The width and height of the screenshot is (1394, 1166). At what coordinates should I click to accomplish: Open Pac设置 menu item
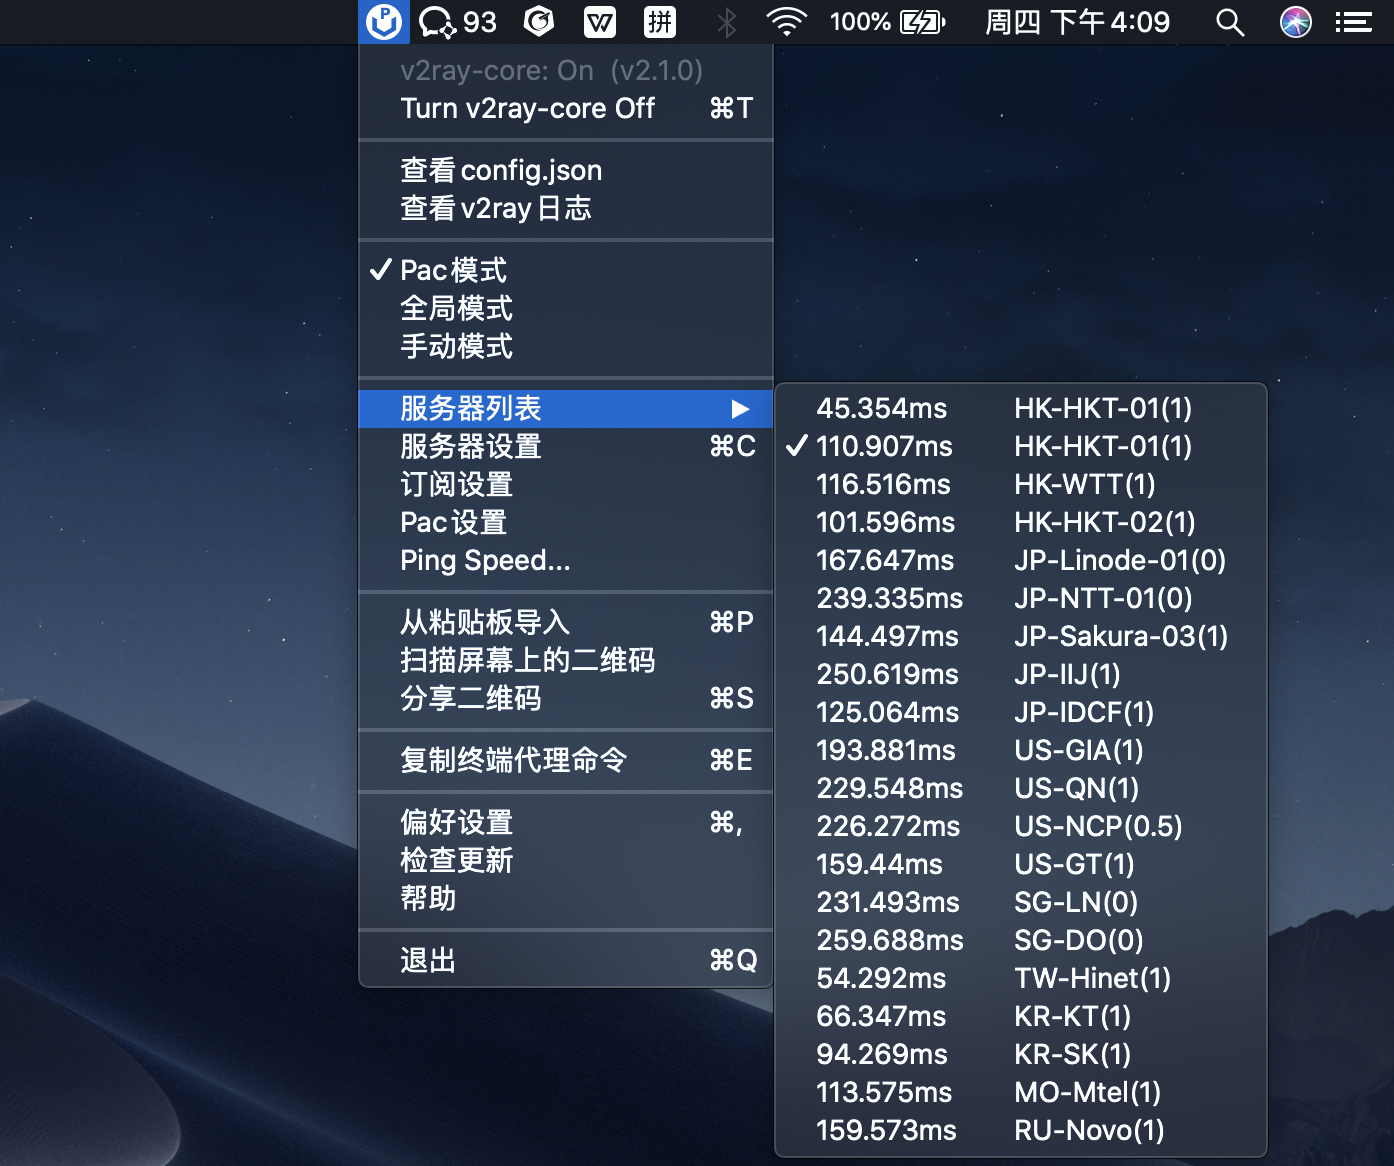[566, 522]
